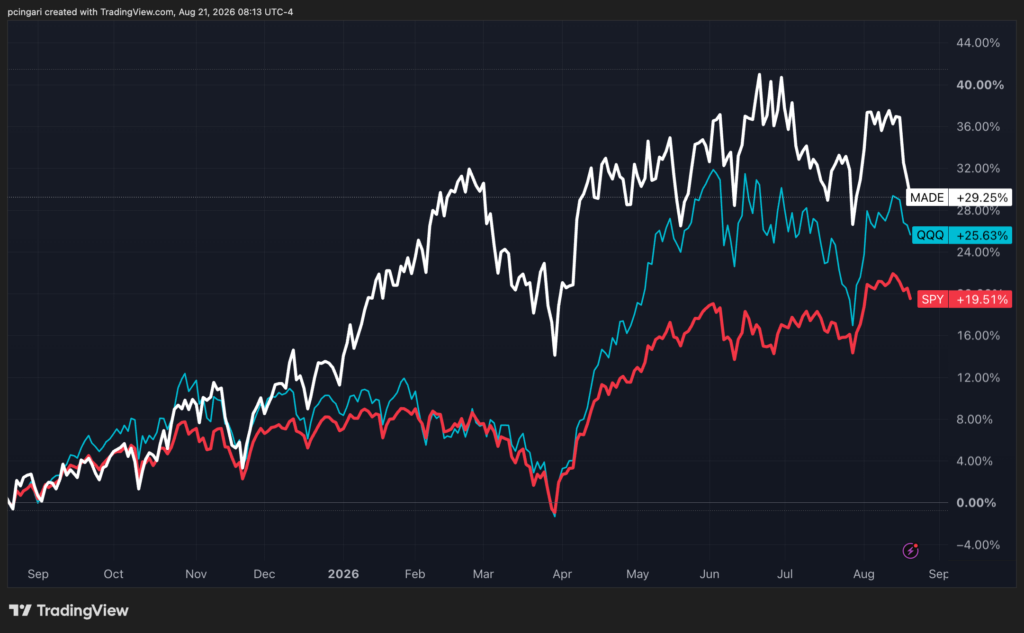Click the Dec time axis label
Screen dimensions: 1024x633
264,574
